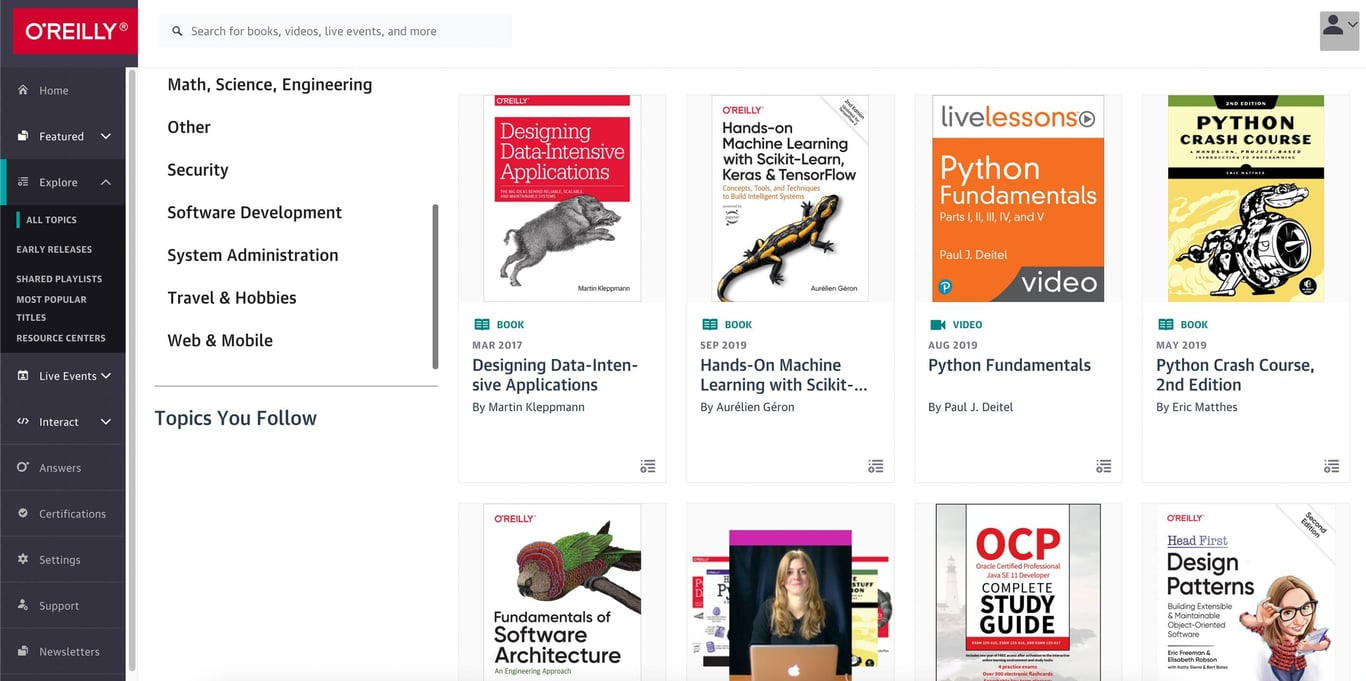Image resolution: width=1366 pixels, height=681 pixels.
Task: Expand the Live Events chevron
Action: point(106,376)
